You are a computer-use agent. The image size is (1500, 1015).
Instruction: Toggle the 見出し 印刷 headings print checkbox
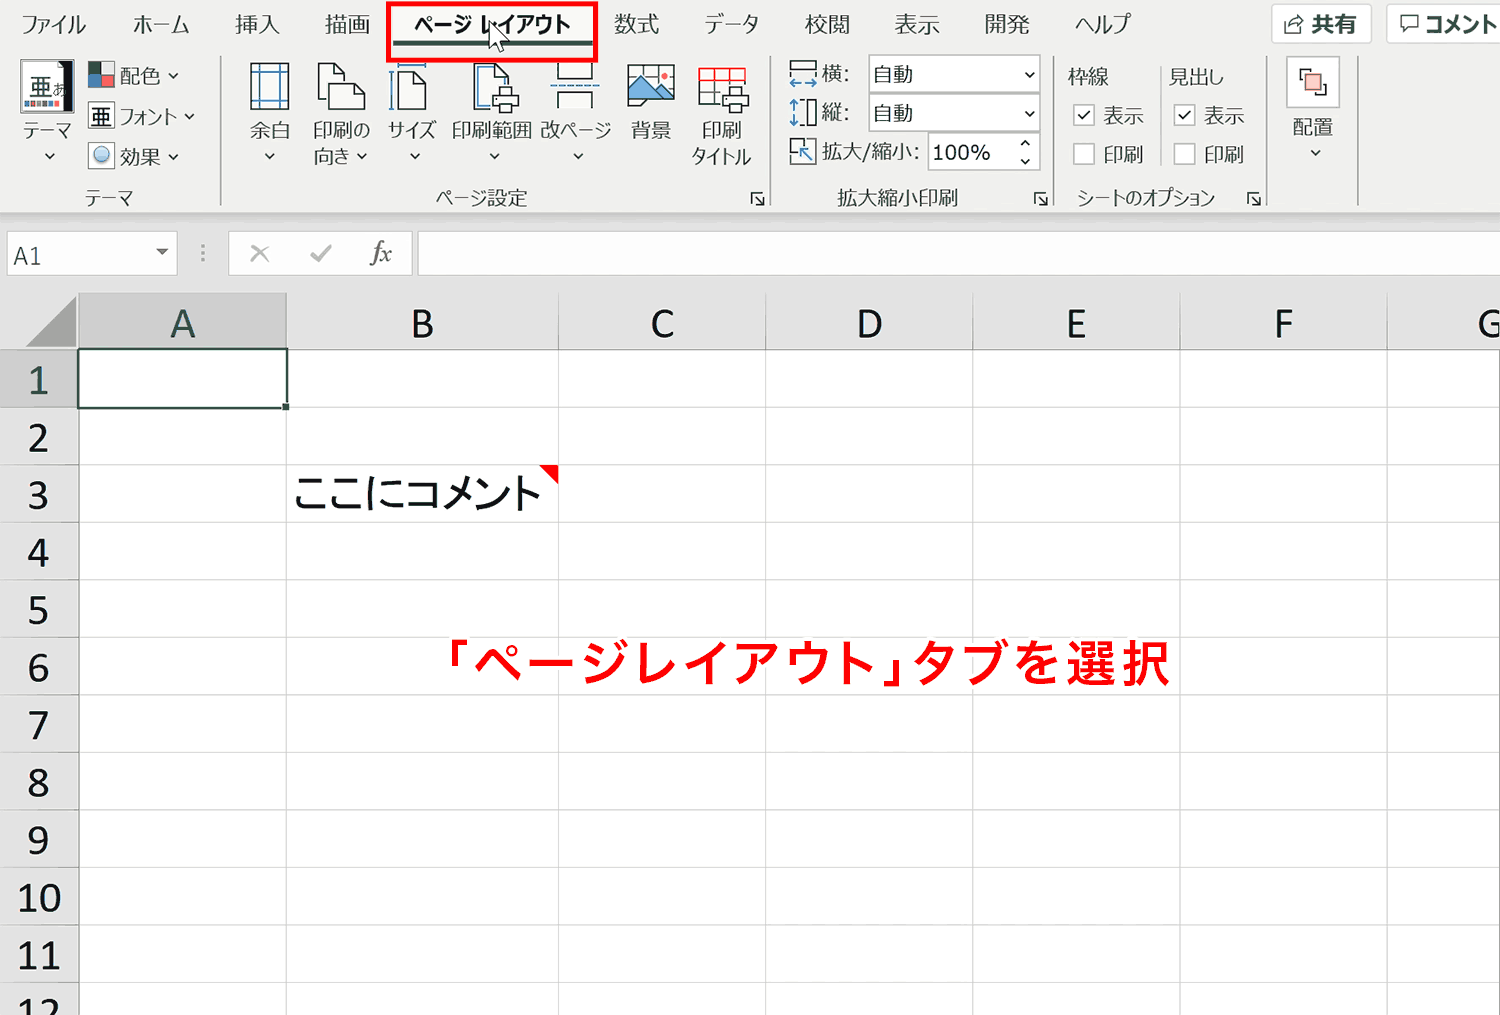(x=1185, y=154)
